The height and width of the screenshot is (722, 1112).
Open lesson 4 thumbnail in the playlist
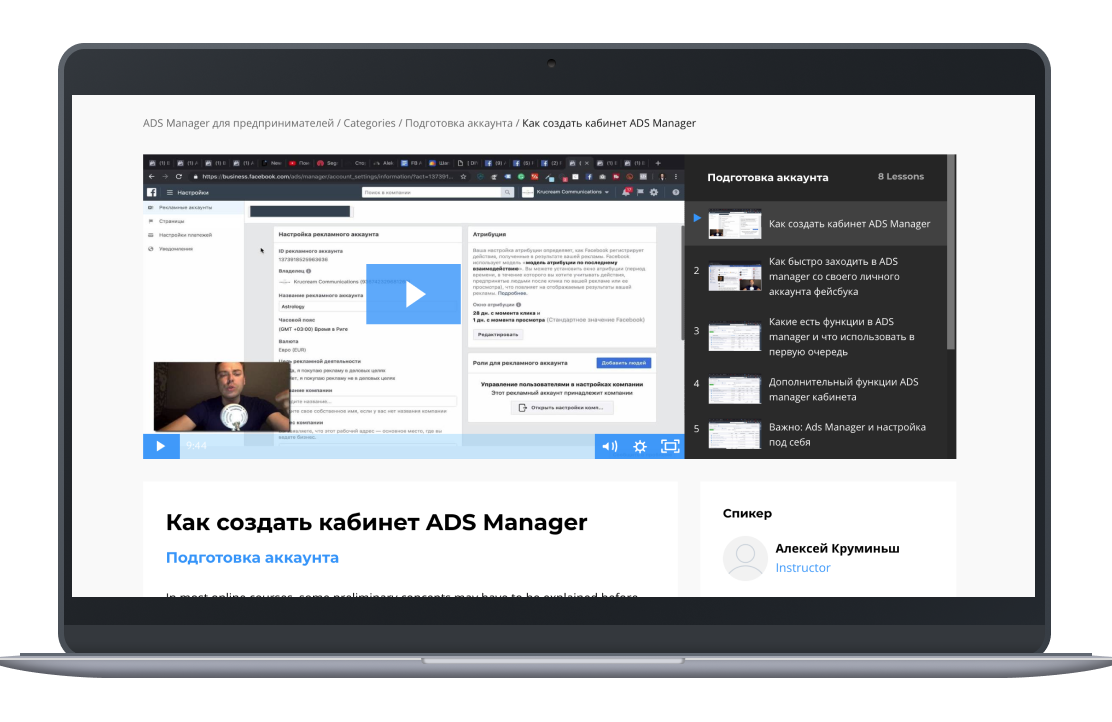point(735,389)
